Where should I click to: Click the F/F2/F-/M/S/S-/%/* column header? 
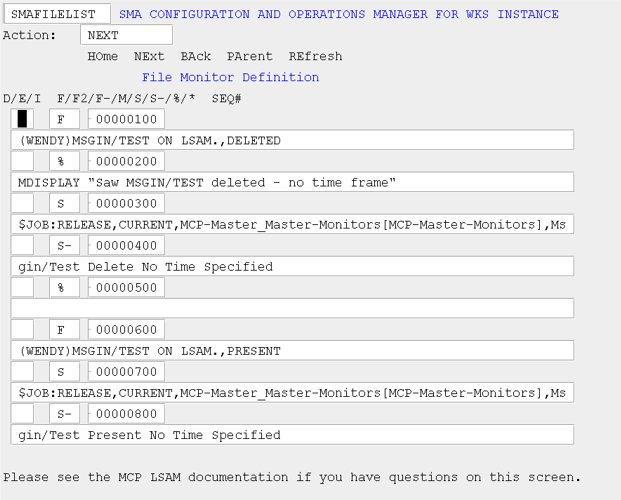126,98
